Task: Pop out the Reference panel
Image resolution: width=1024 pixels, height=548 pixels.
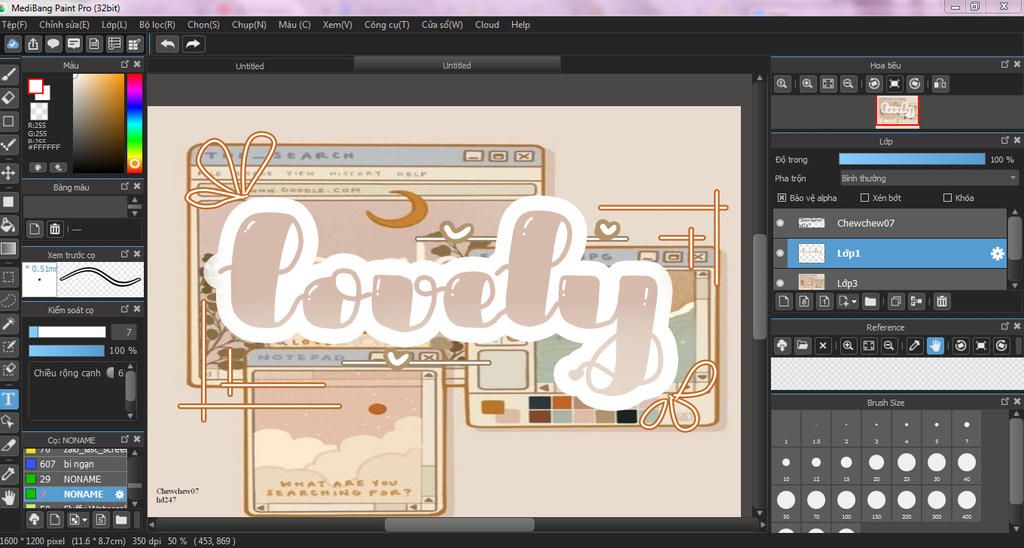Action: click(x=1005, y=327)
